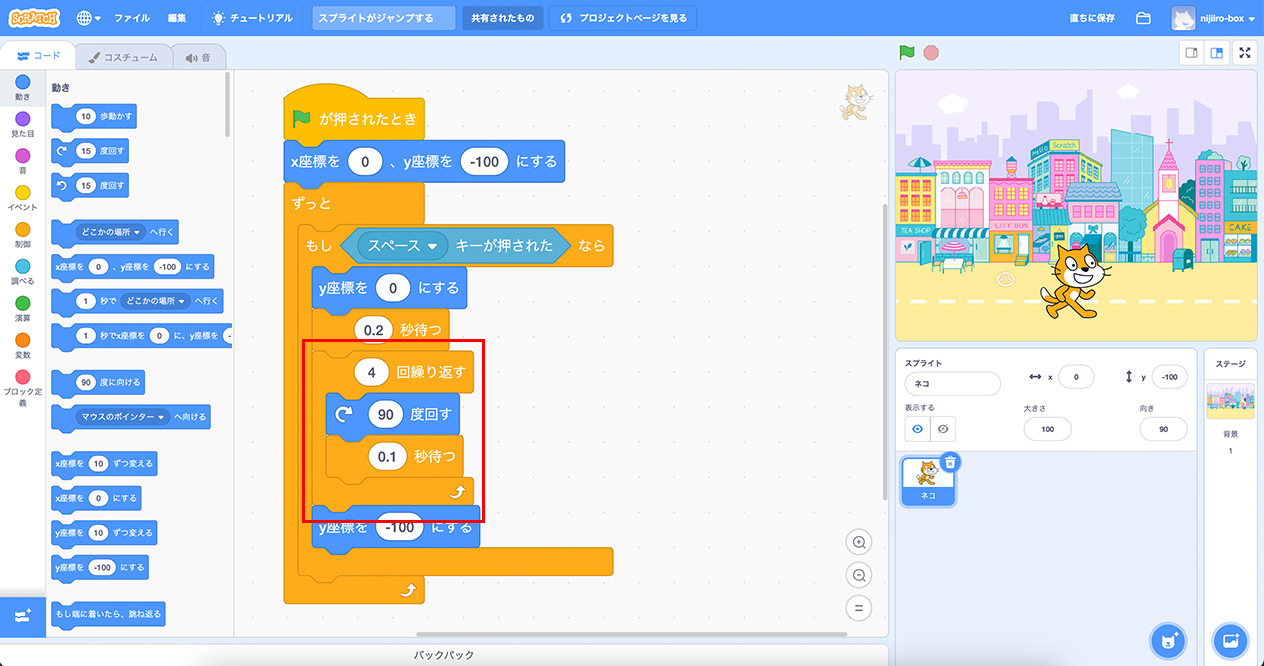The height and width of the screenshot is (666, 1264).
Task: Select the 制御 orange category circle
Action: point(23,230)
